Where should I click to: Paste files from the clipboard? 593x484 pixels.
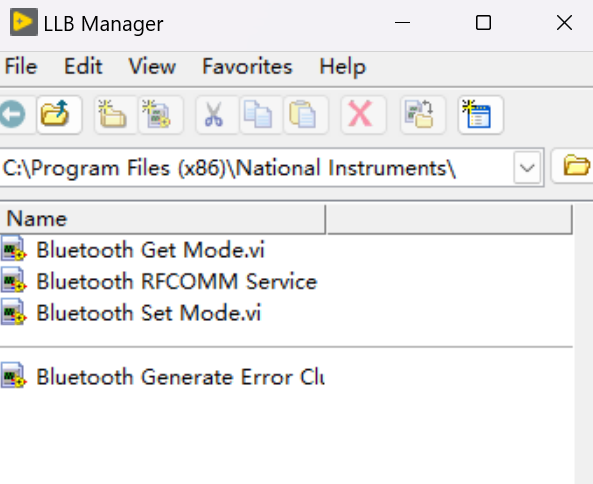[x=306, y=115]
